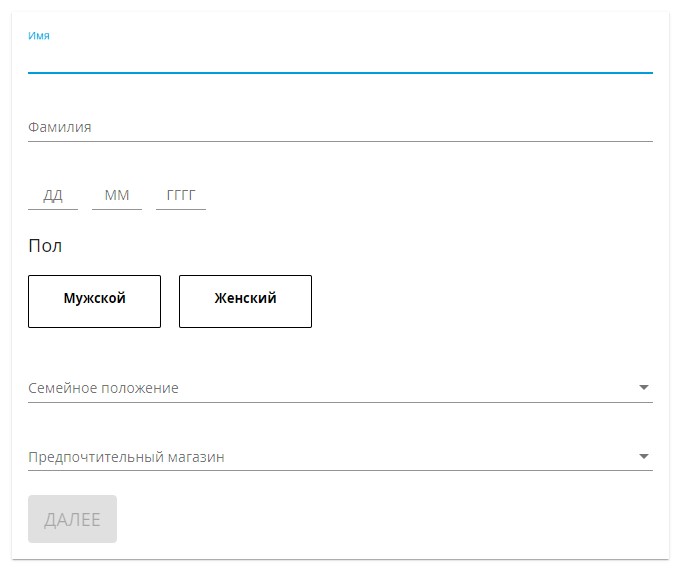
Task: Click the bold Мужской label text
Action: [x=95, y=298]
